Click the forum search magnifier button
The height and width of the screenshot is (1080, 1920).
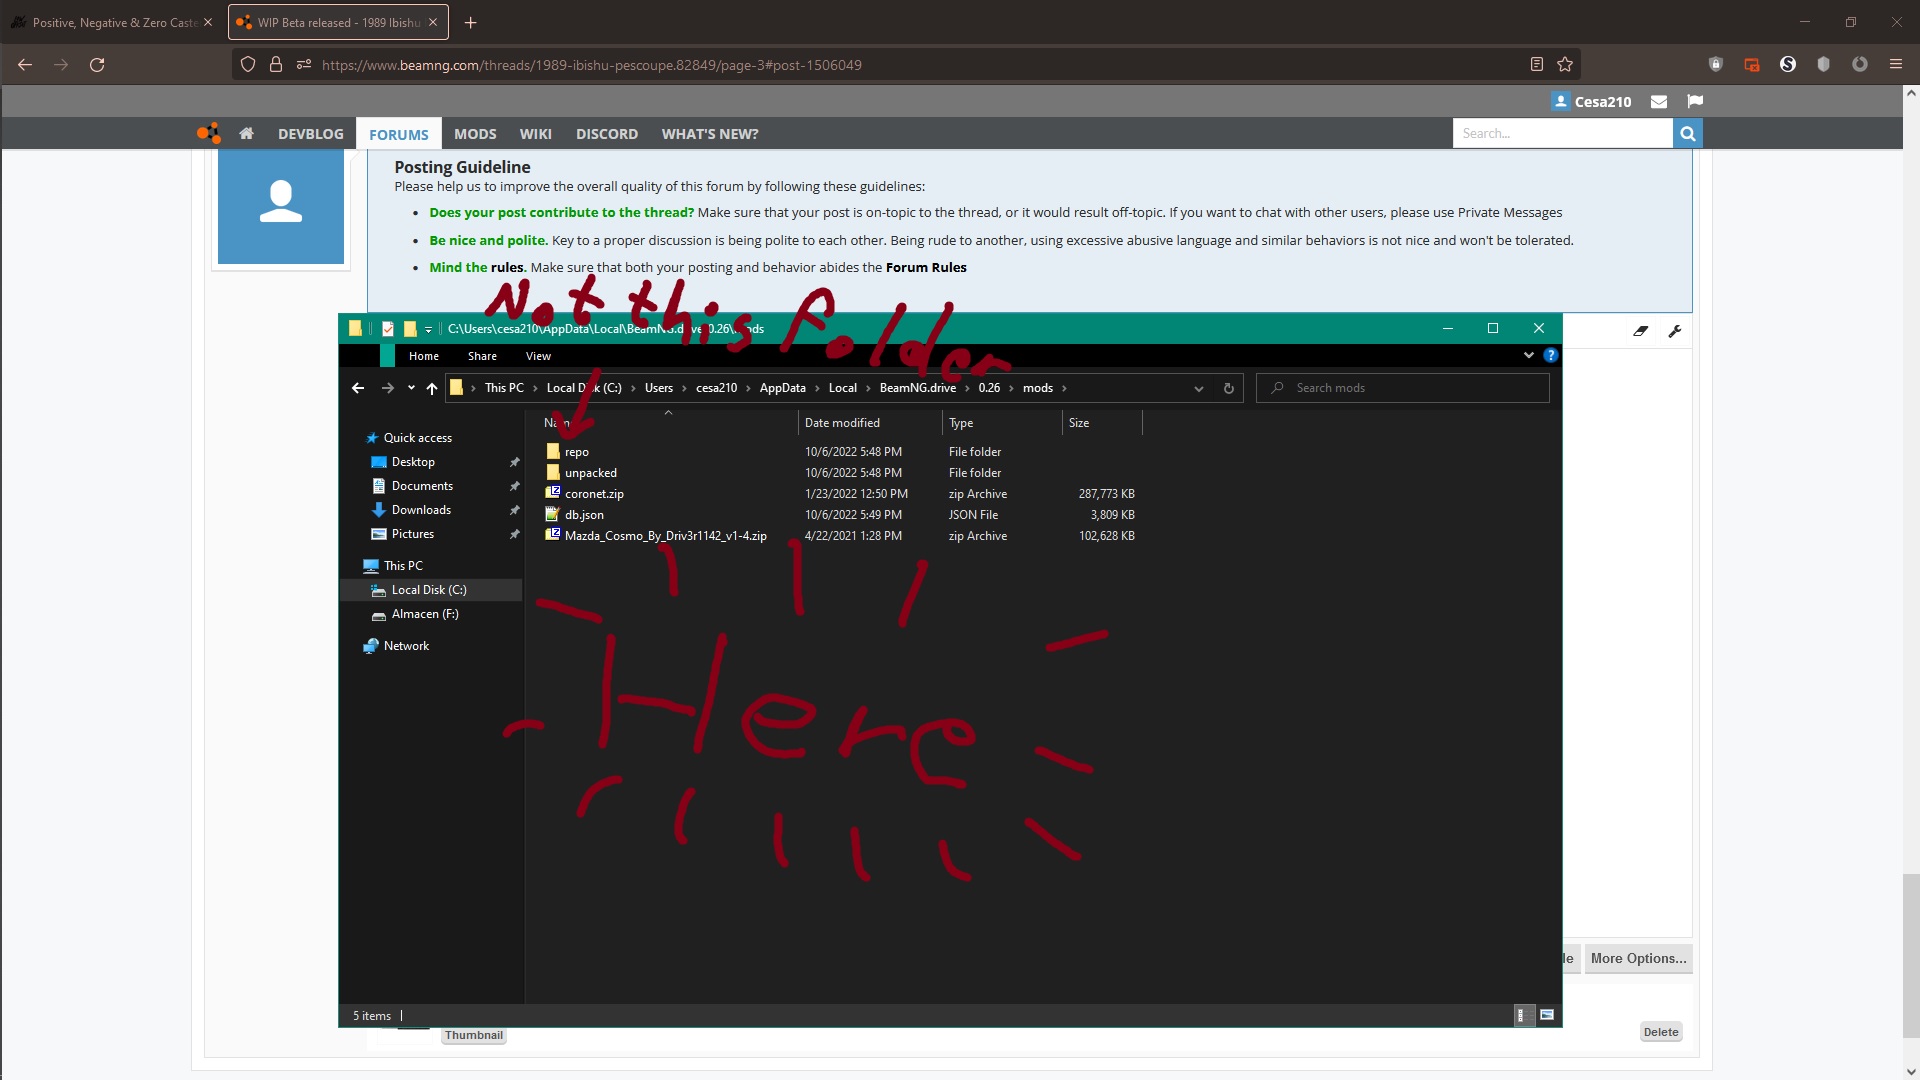click(x=1687, y=133)
